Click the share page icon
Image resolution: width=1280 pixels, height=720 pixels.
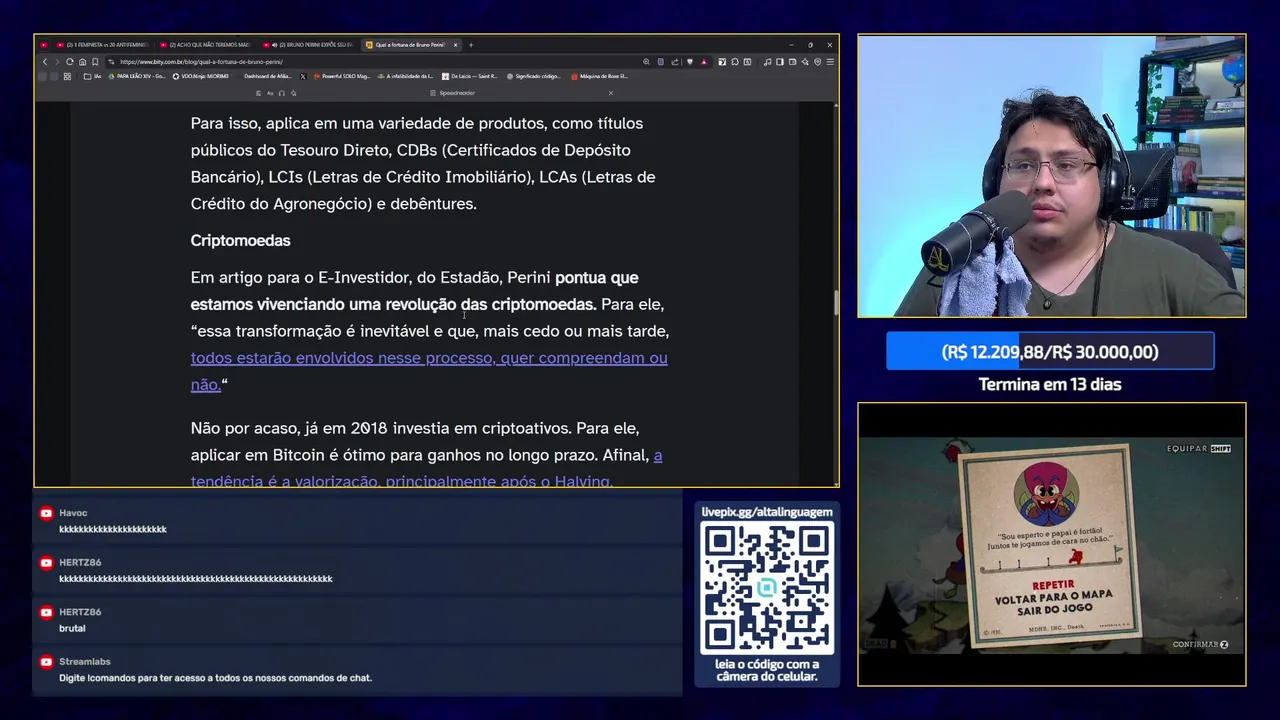tap(674, 62)
